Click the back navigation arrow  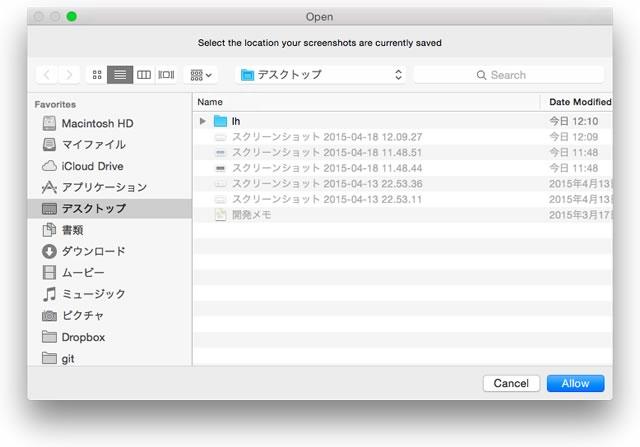(x=47, y=75)
